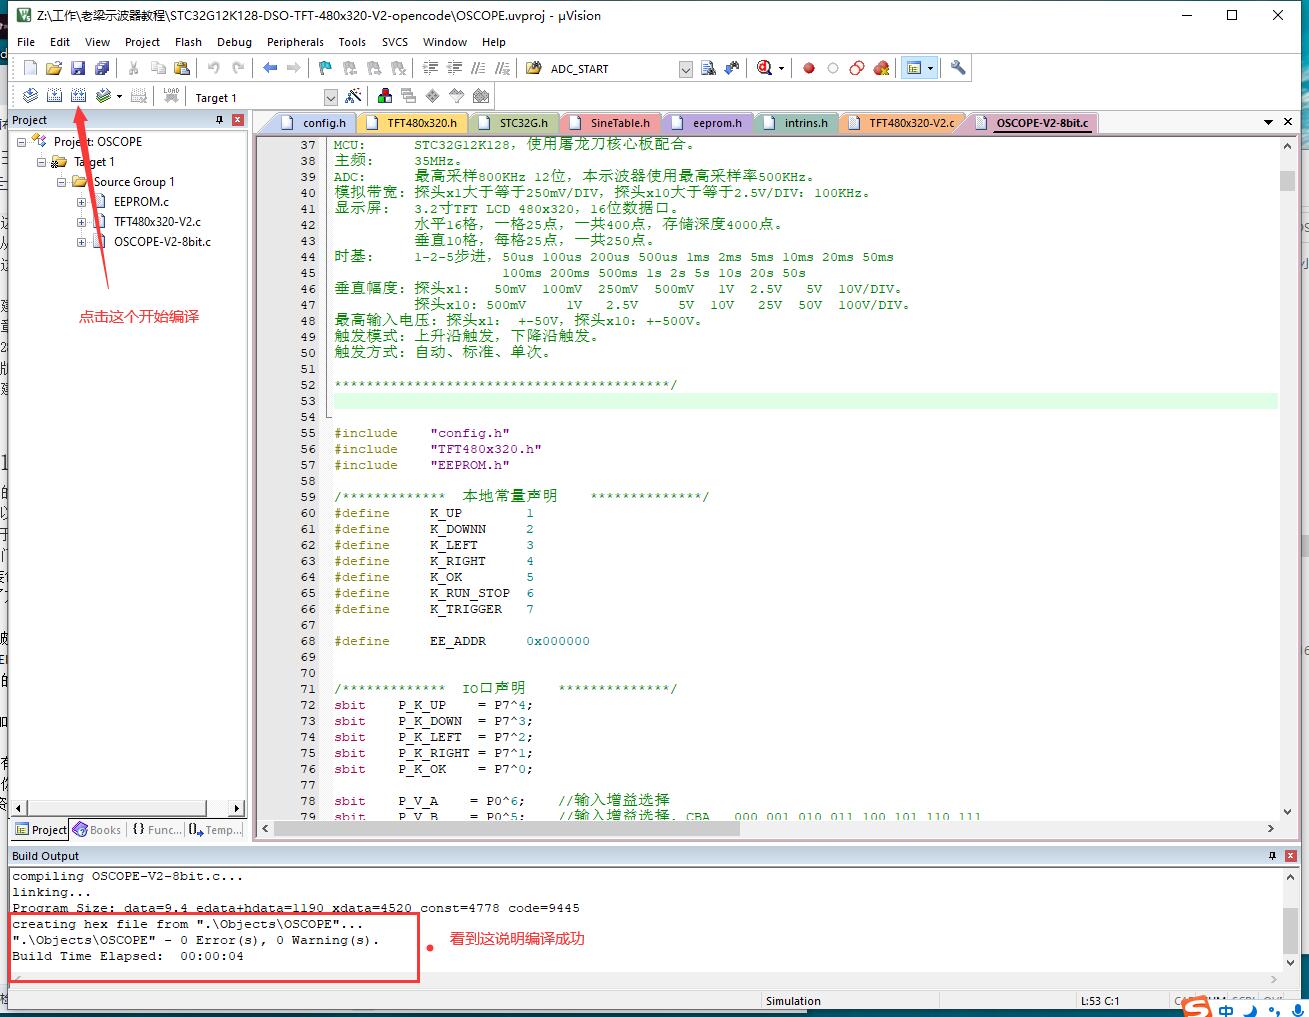Click the New file toolbar icon
The width and height of the screenshot is (1309, 1017).
pos(30,68)
